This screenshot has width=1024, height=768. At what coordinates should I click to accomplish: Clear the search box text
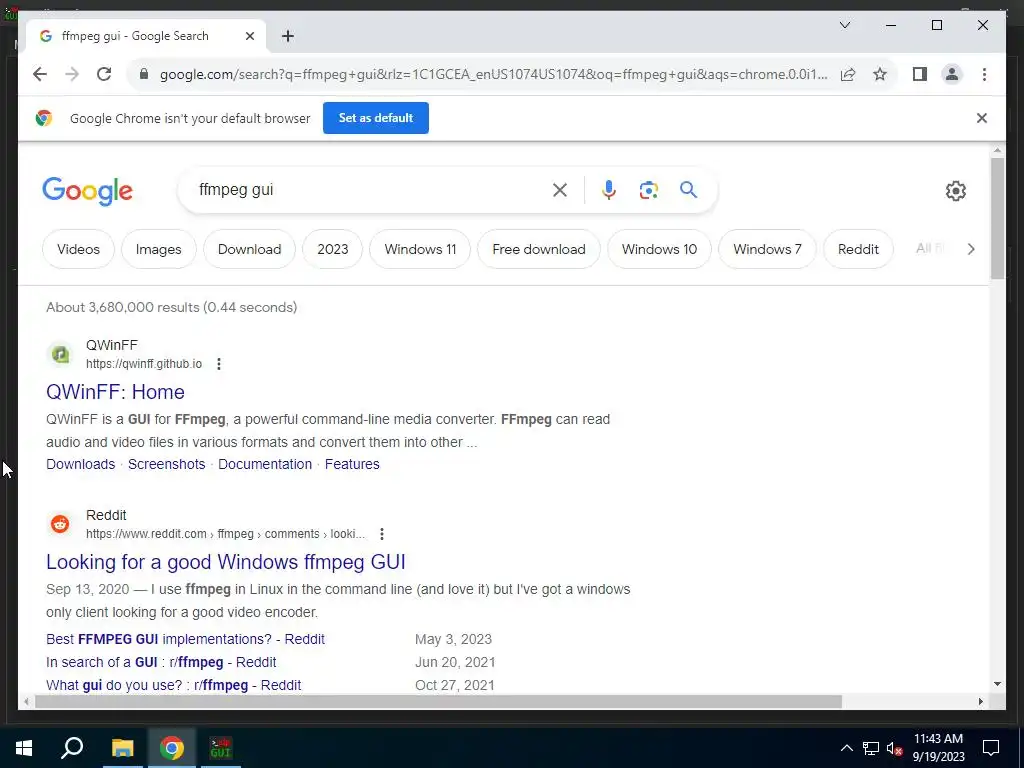coord(560,190)
